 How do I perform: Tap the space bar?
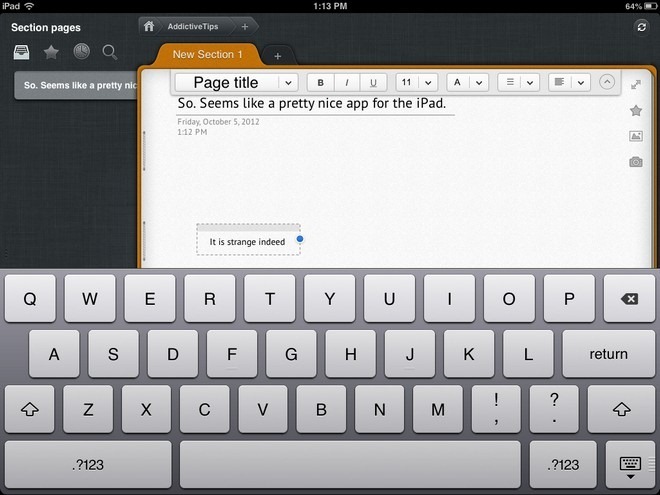(x=350, y=465)
